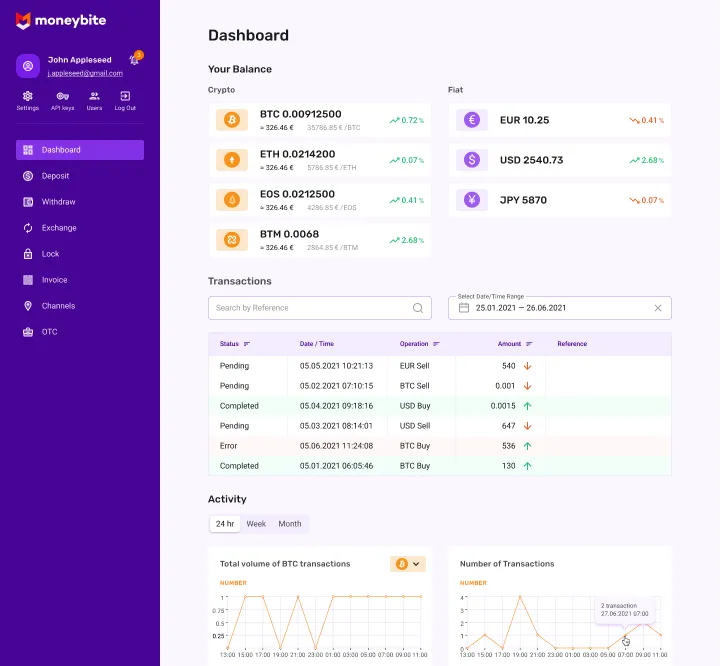Switch activity view to Month
This screenshot has width=721, height=666.
[x=290, y=524]
